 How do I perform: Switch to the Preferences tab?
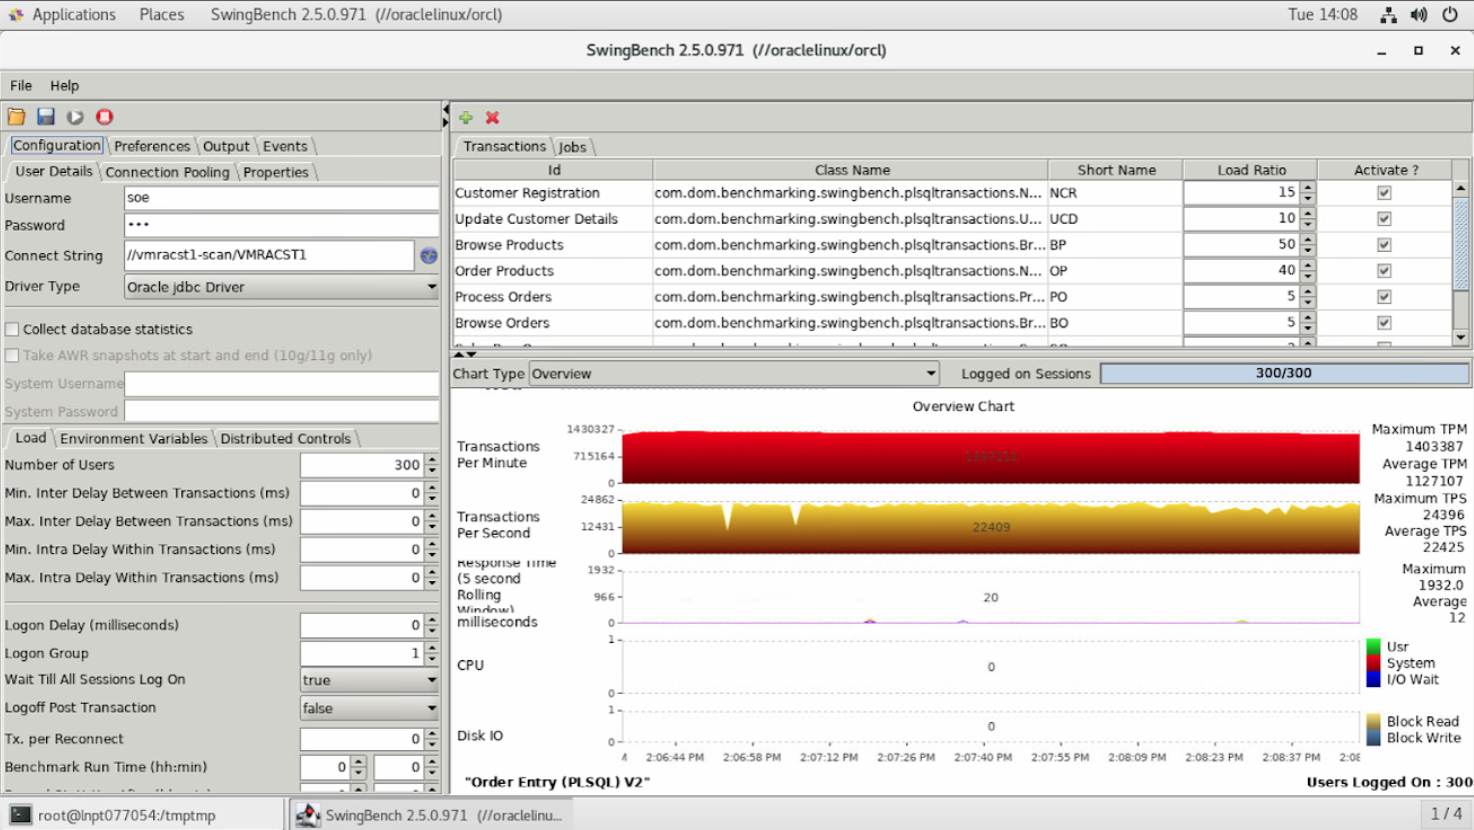coord(151,146)
